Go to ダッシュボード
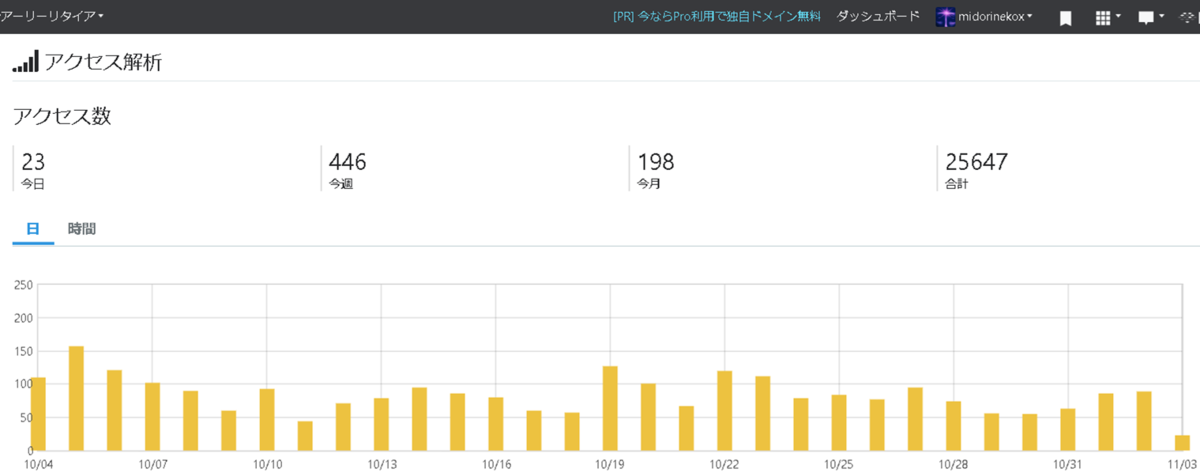Viewport: 1200px width, 476px height. 877,17
